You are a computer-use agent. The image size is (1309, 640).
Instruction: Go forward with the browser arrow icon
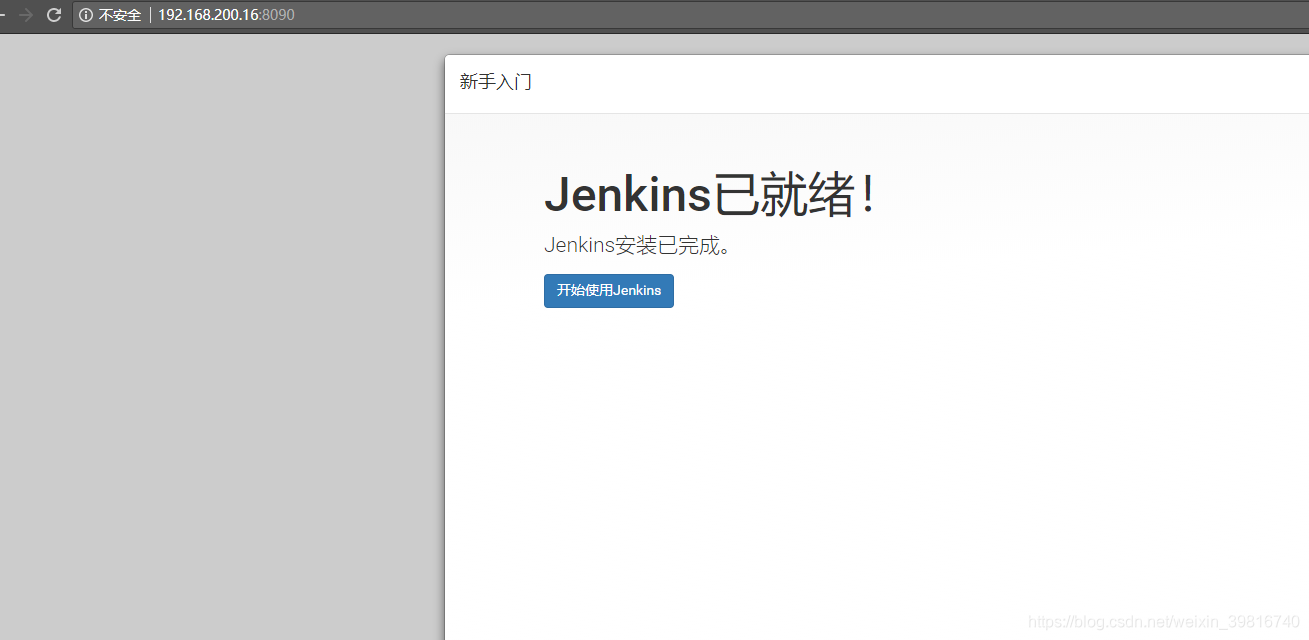(26, 15)
